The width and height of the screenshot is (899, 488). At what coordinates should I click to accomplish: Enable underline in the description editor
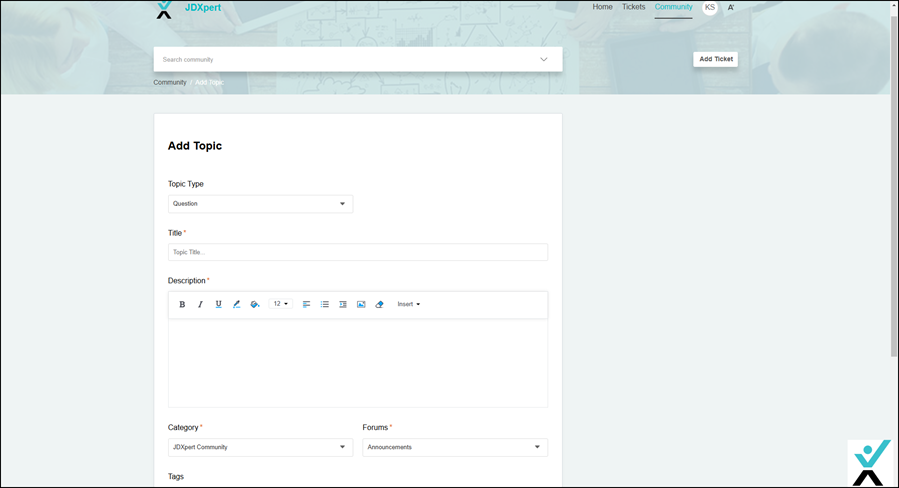tap(218, 304)
